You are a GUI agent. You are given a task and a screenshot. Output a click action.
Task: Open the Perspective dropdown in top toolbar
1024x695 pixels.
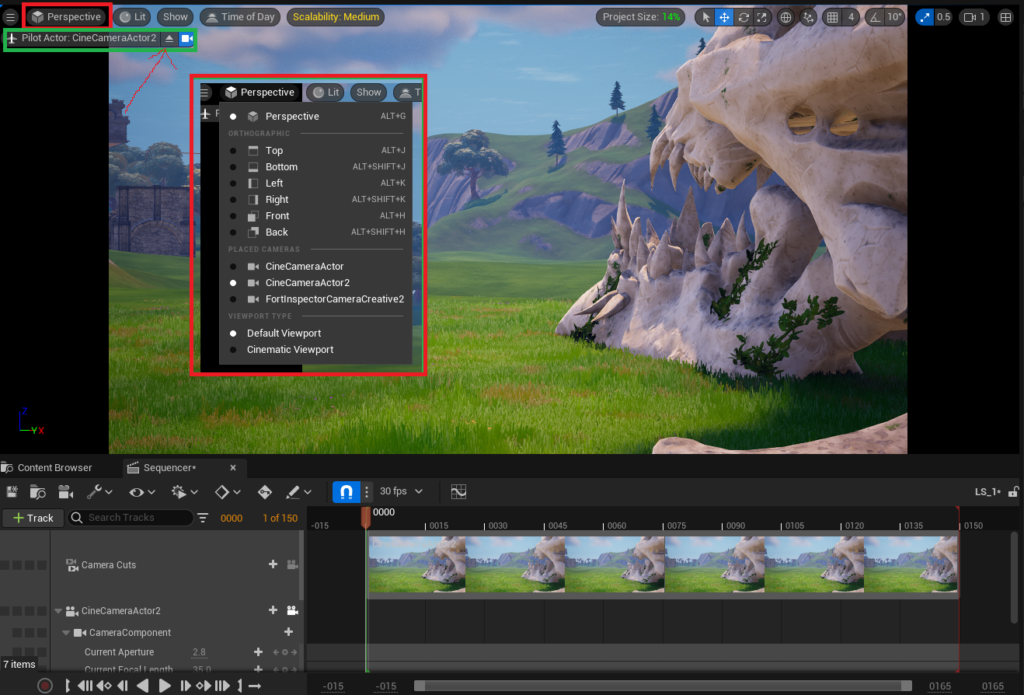(x=67, y=17)
